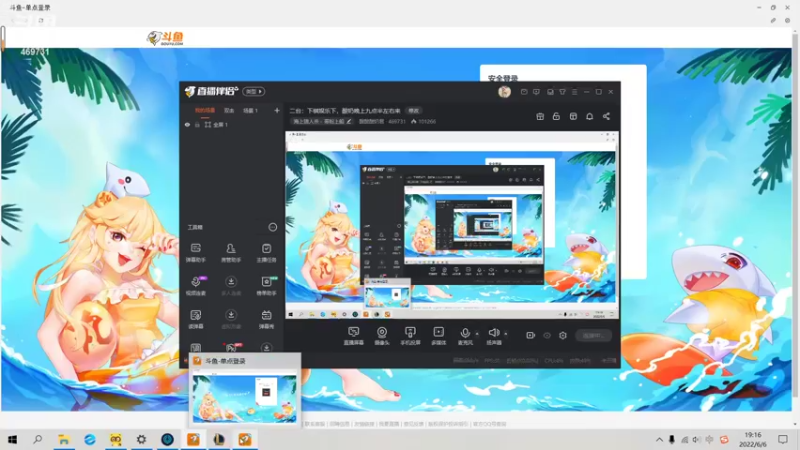The height and width of the screenshot is (450, 800).
Task: Start recording with the camera record icon
Action: [531, 335]
